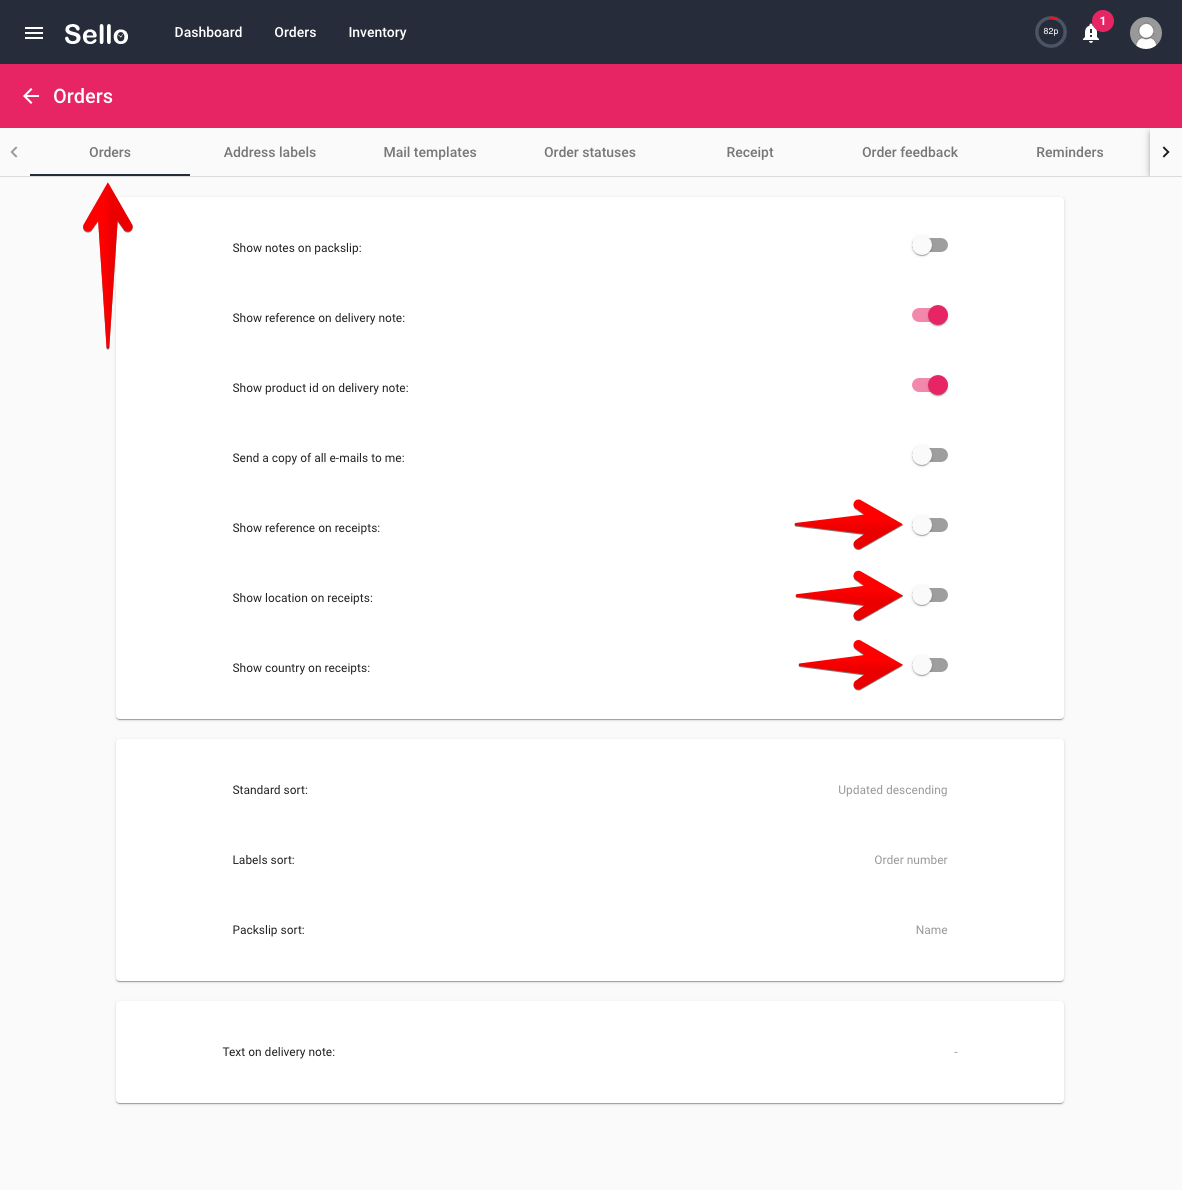
Task: Open the hamburger menu
Action: click(33, 33)
